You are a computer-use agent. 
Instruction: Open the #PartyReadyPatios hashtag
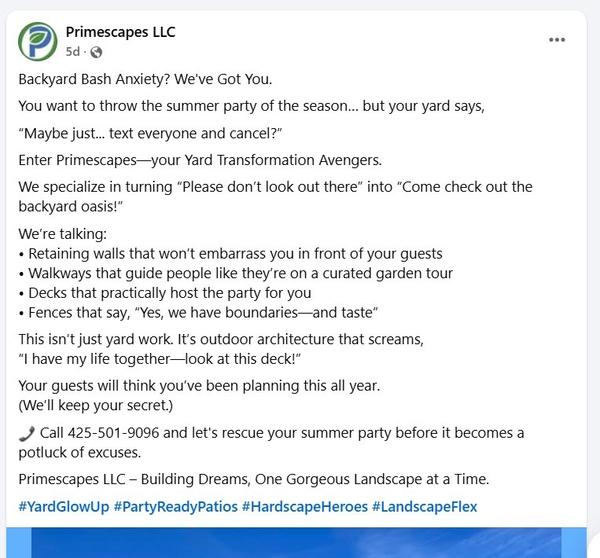(175, 507)
